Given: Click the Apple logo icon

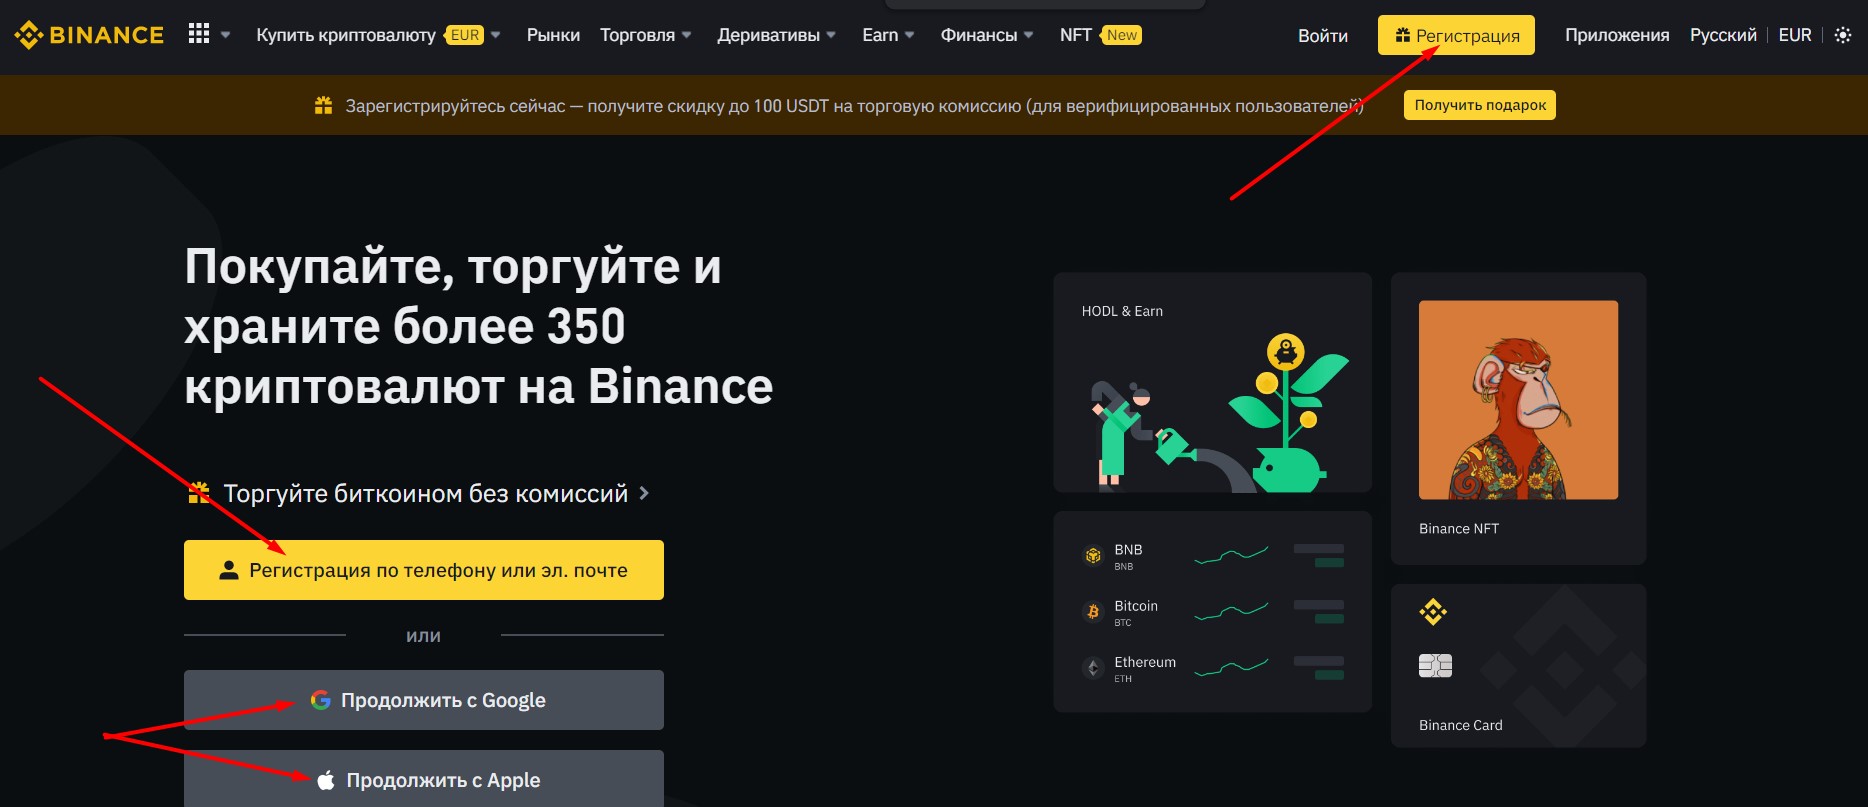Looking at the screenshot, I should 326,780.
